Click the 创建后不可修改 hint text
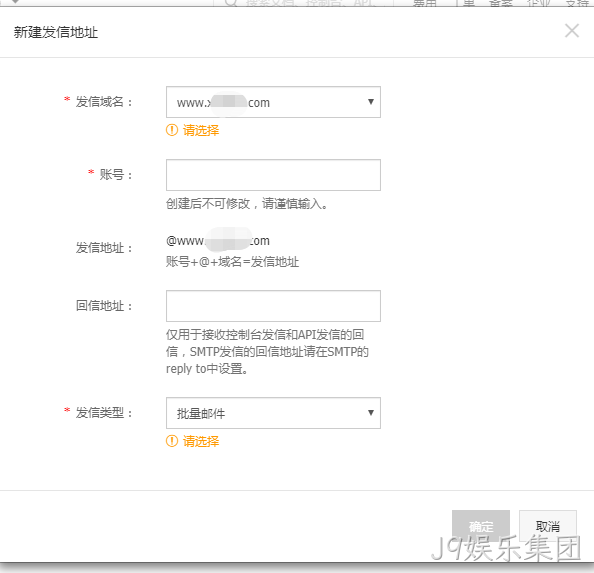The width and height of the screenshot is (594, 573). [247, 204]
